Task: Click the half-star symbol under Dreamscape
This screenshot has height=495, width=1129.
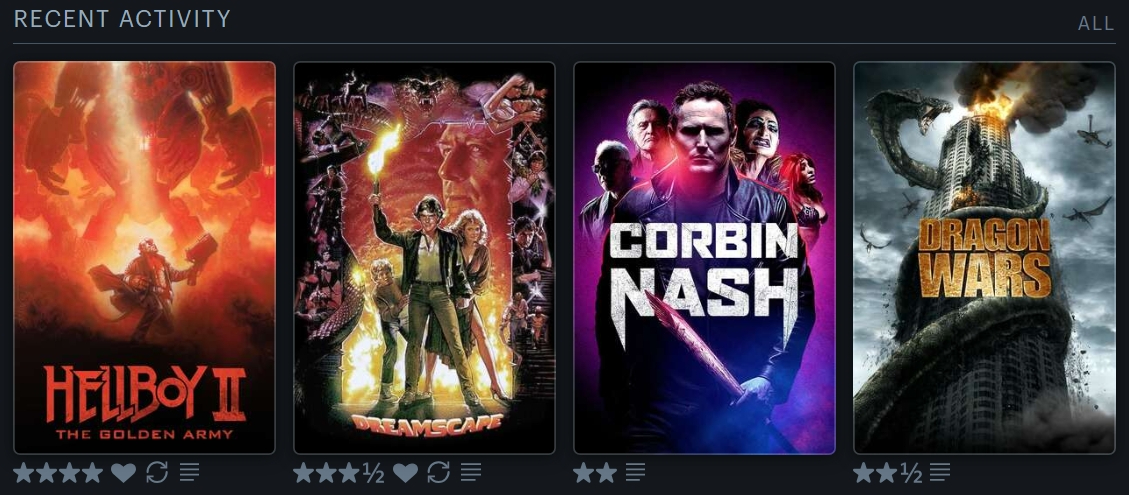Action: [373, 473]
